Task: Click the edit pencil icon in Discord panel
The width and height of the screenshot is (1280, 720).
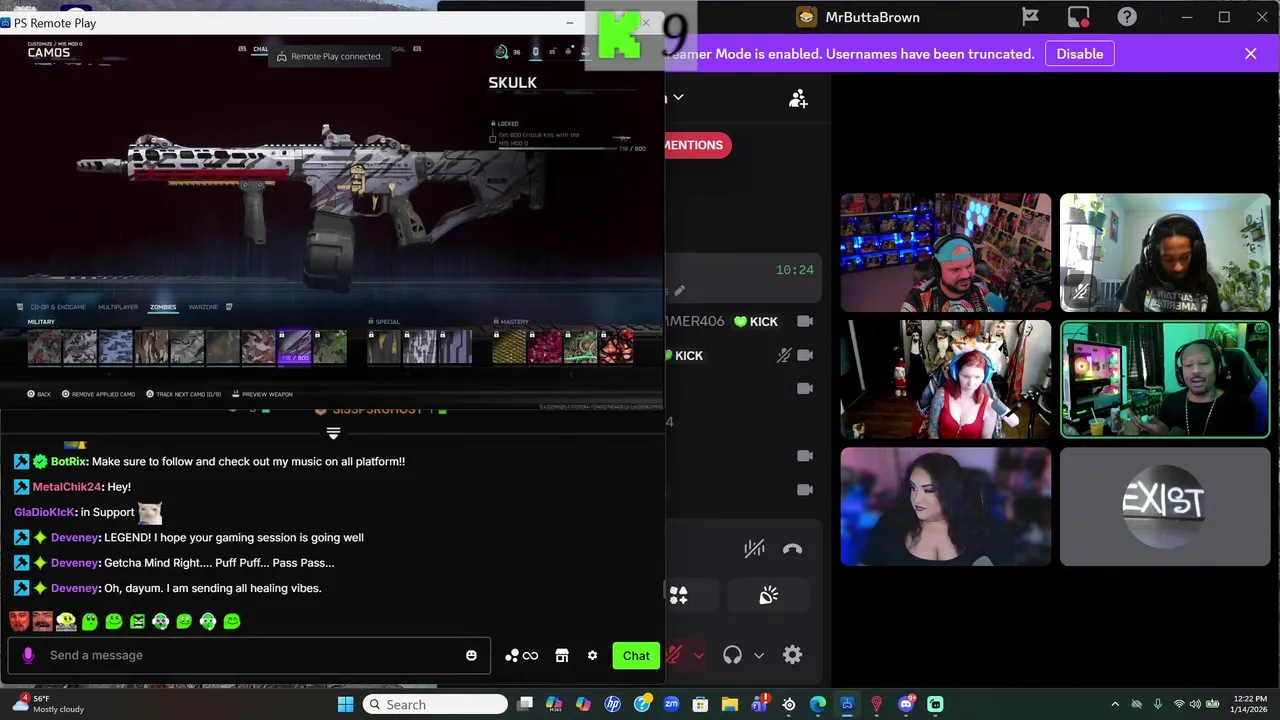Action: pyautogui.click(x=679, y=291)
